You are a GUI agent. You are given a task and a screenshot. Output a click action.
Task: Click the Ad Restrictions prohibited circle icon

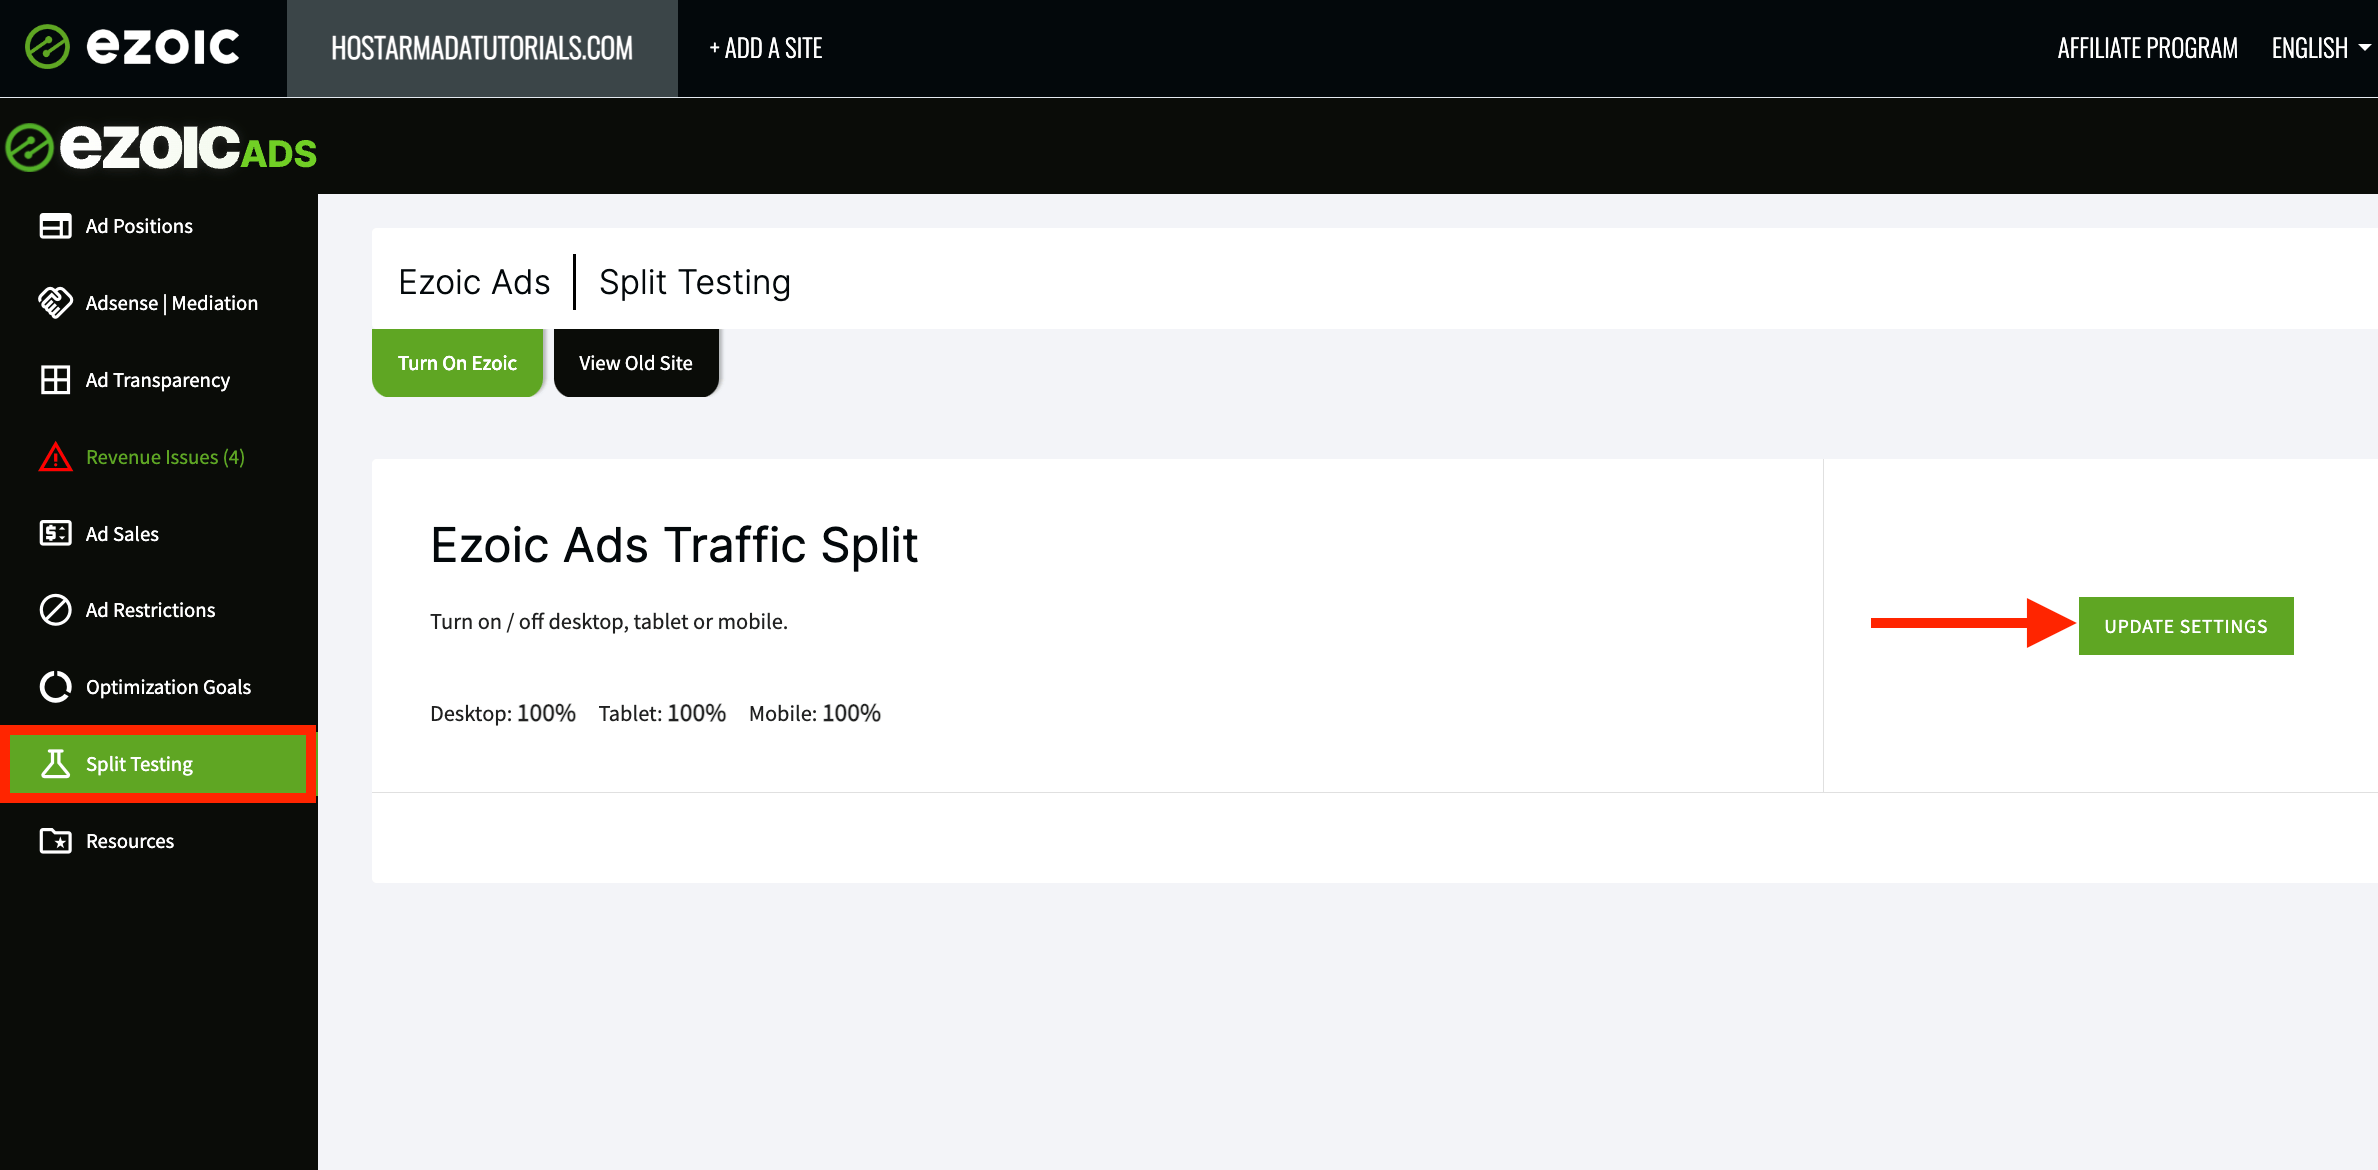coord(55,610)
